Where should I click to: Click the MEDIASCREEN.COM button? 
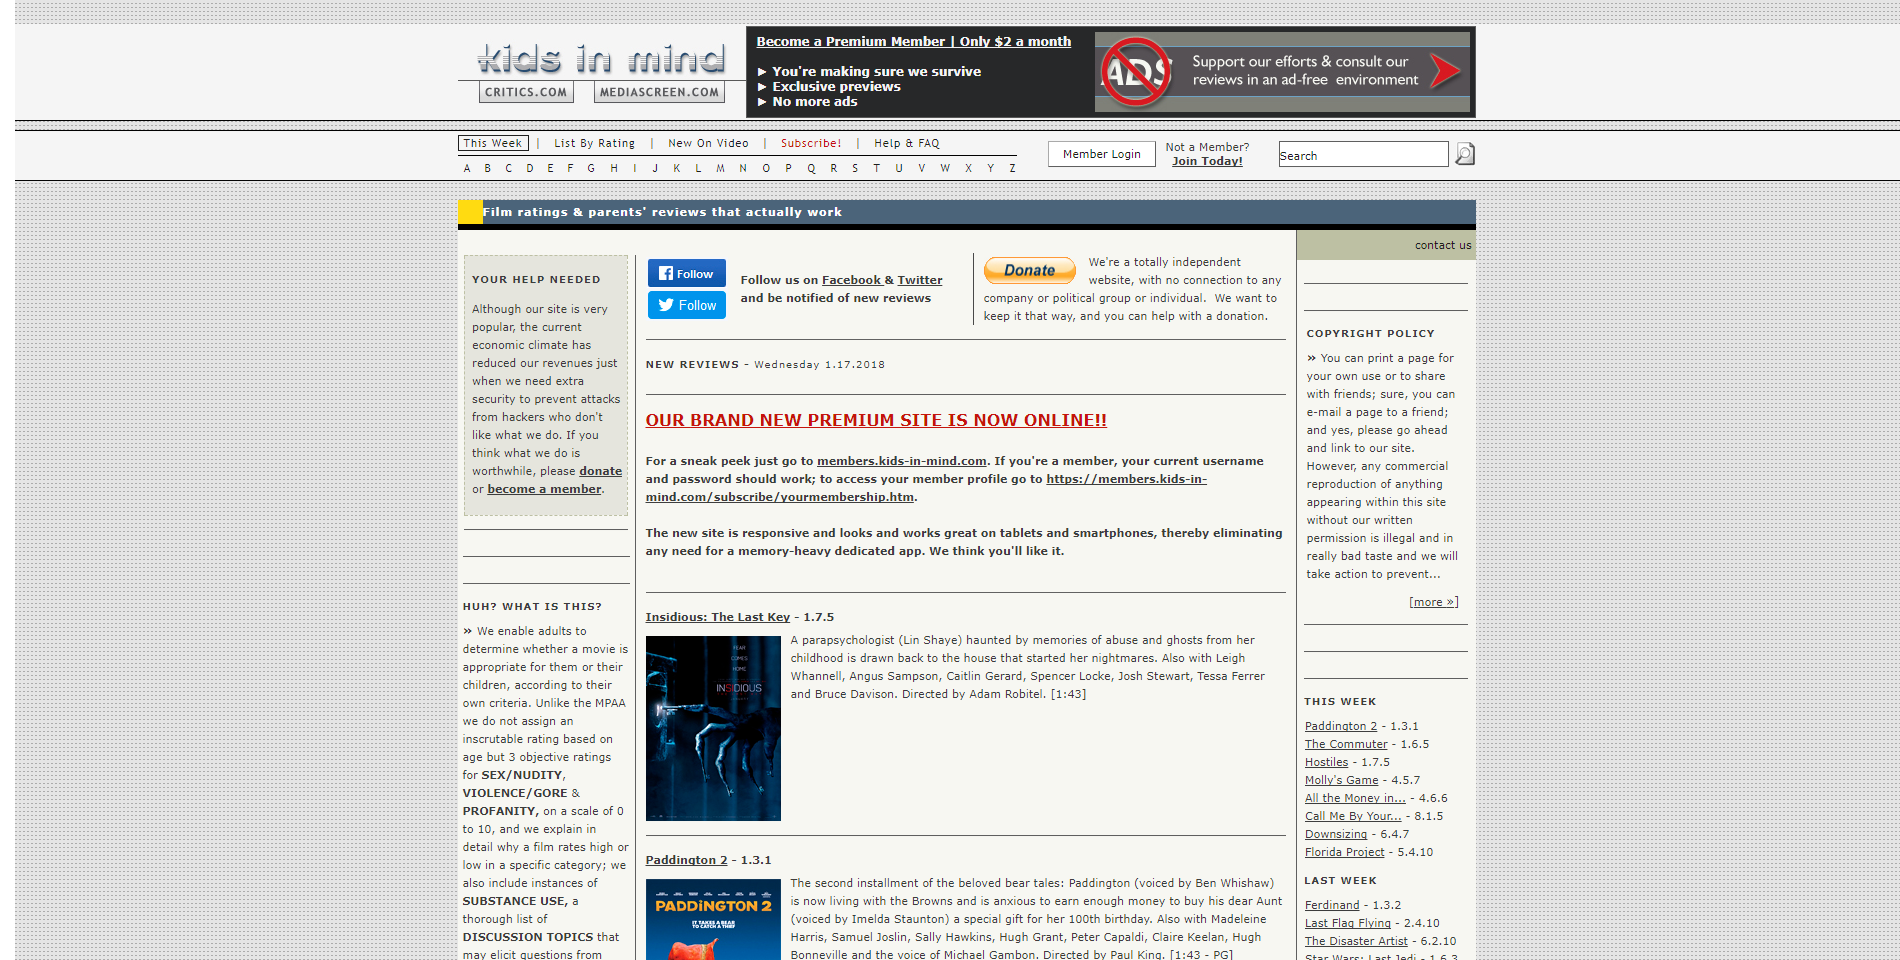coord(659,92)
